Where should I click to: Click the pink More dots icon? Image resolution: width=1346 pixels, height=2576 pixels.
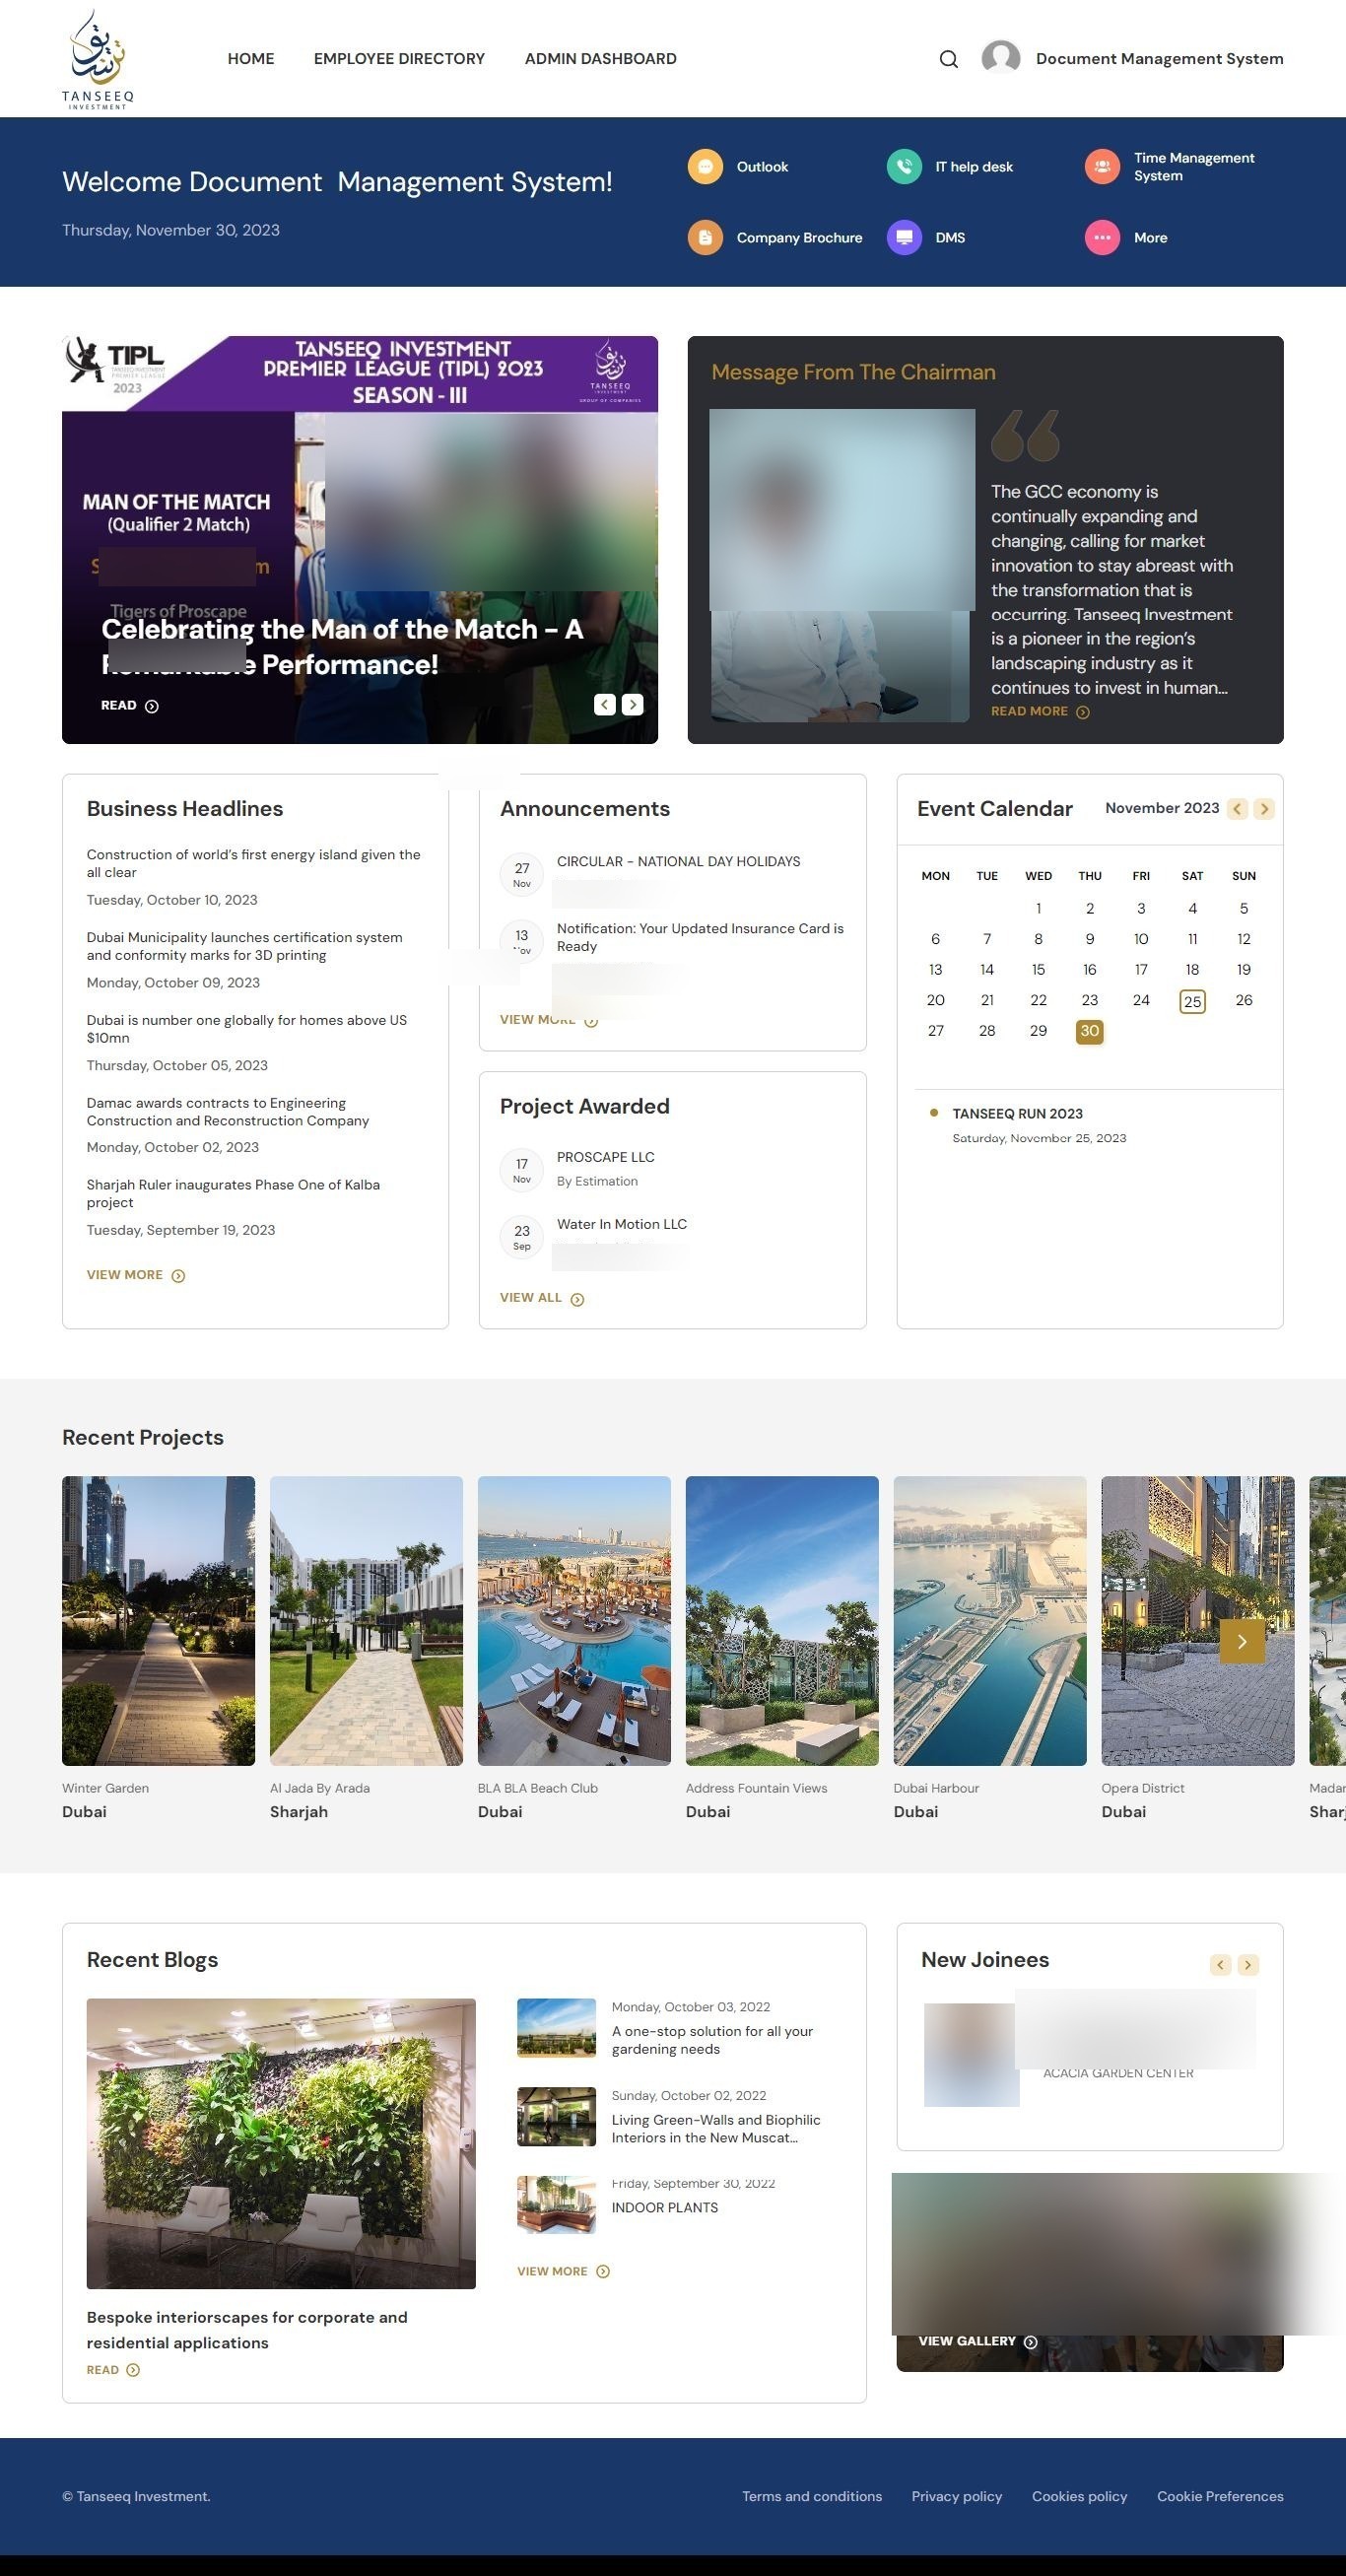tap(1102, 237)
